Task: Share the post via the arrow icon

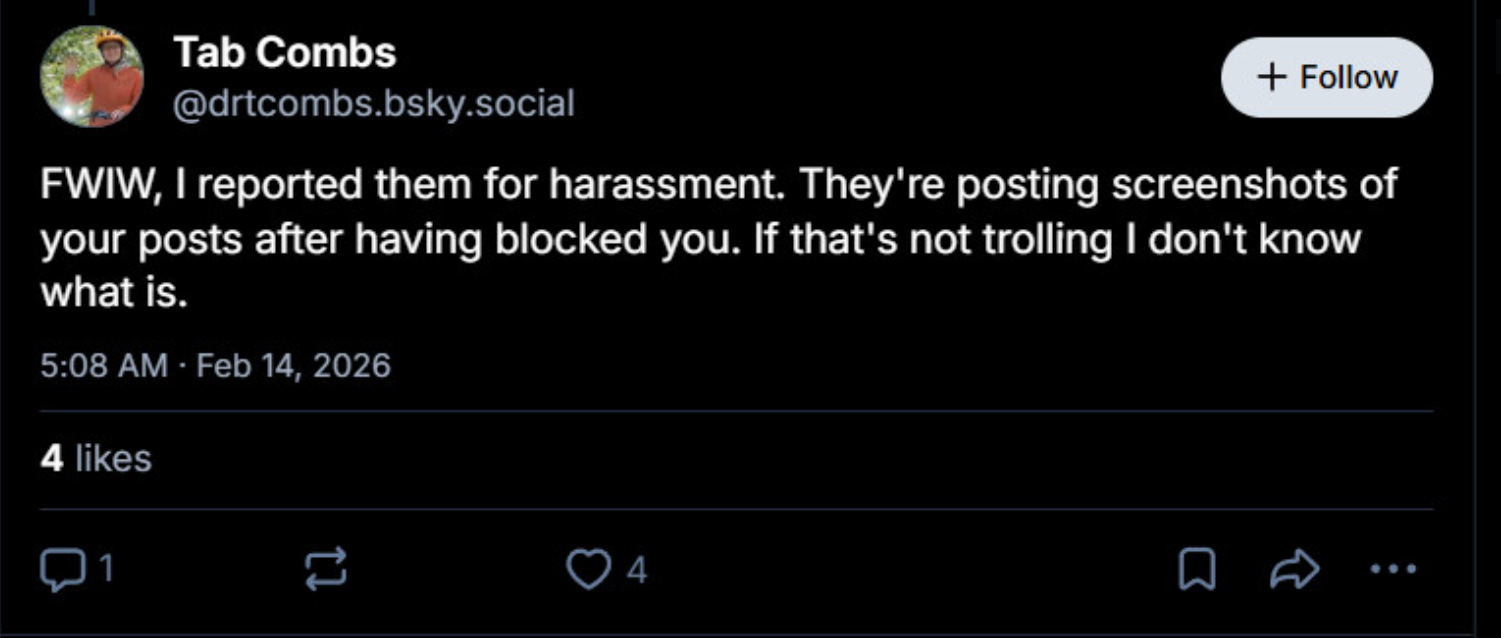Action: [1294, 570]
